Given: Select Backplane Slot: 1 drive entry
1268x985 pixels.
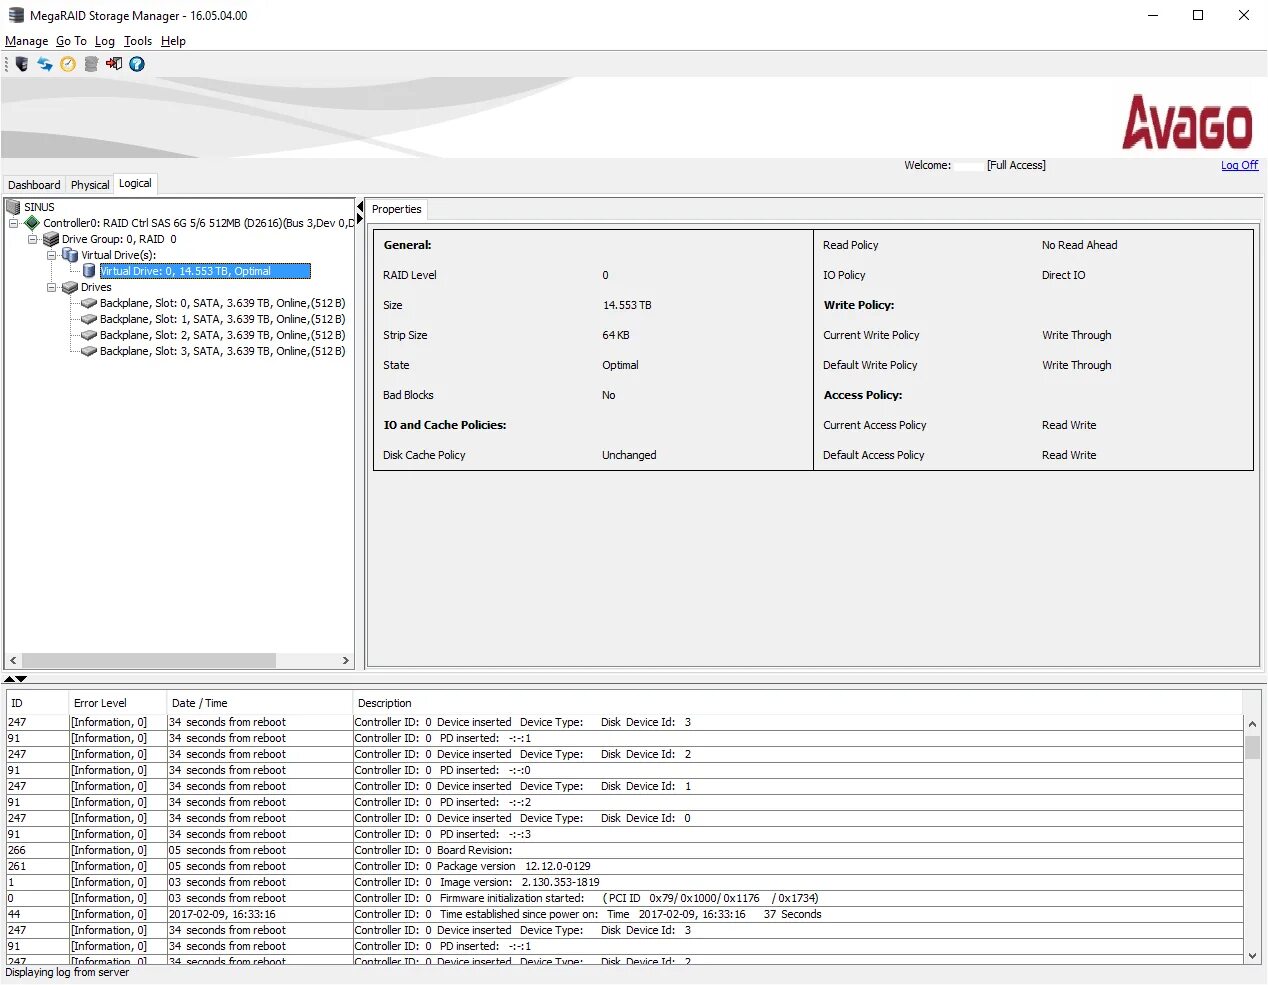Looking at the screenshot, I should [222, 319].
